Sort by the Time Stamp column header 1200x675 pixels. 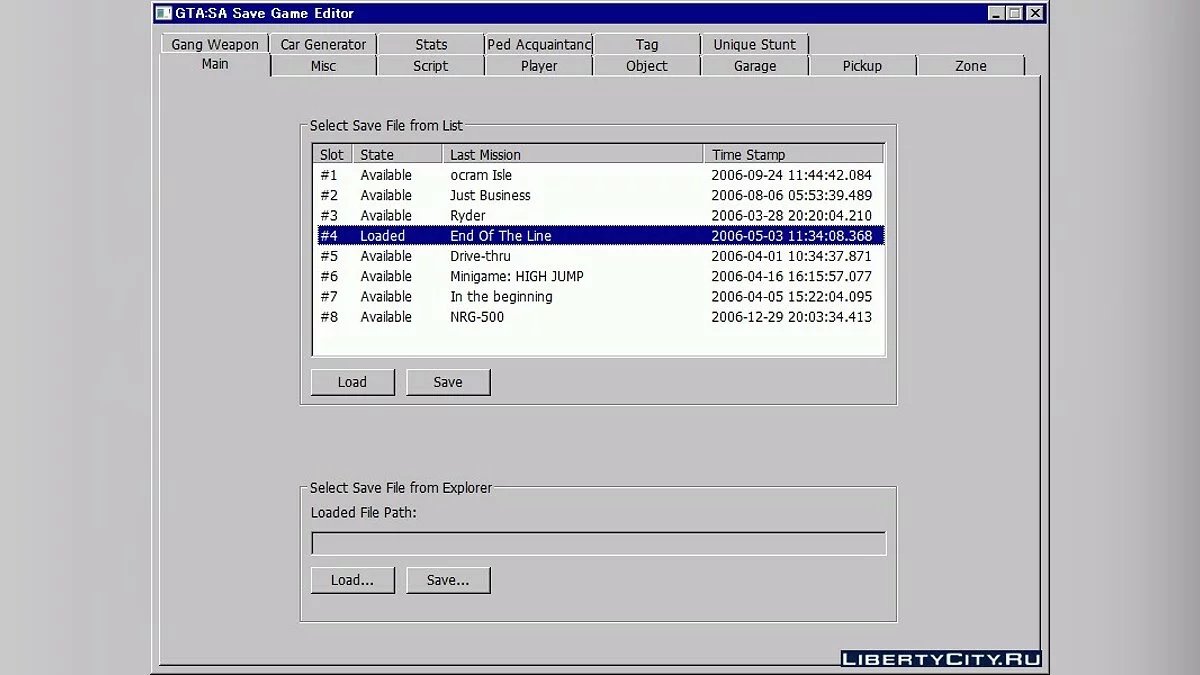point(794,154)
